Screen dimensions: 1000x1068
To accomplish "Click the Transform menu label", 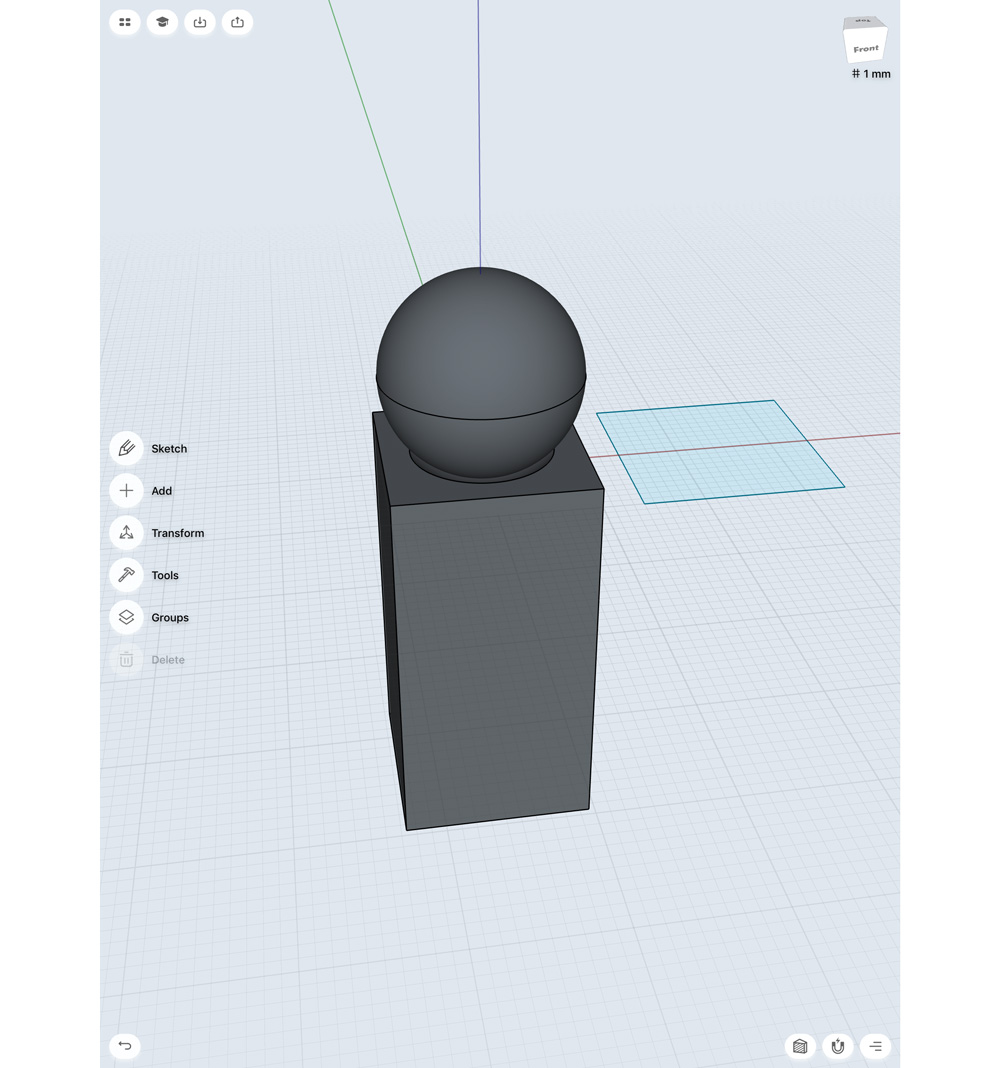I will [x=178, y=533].
